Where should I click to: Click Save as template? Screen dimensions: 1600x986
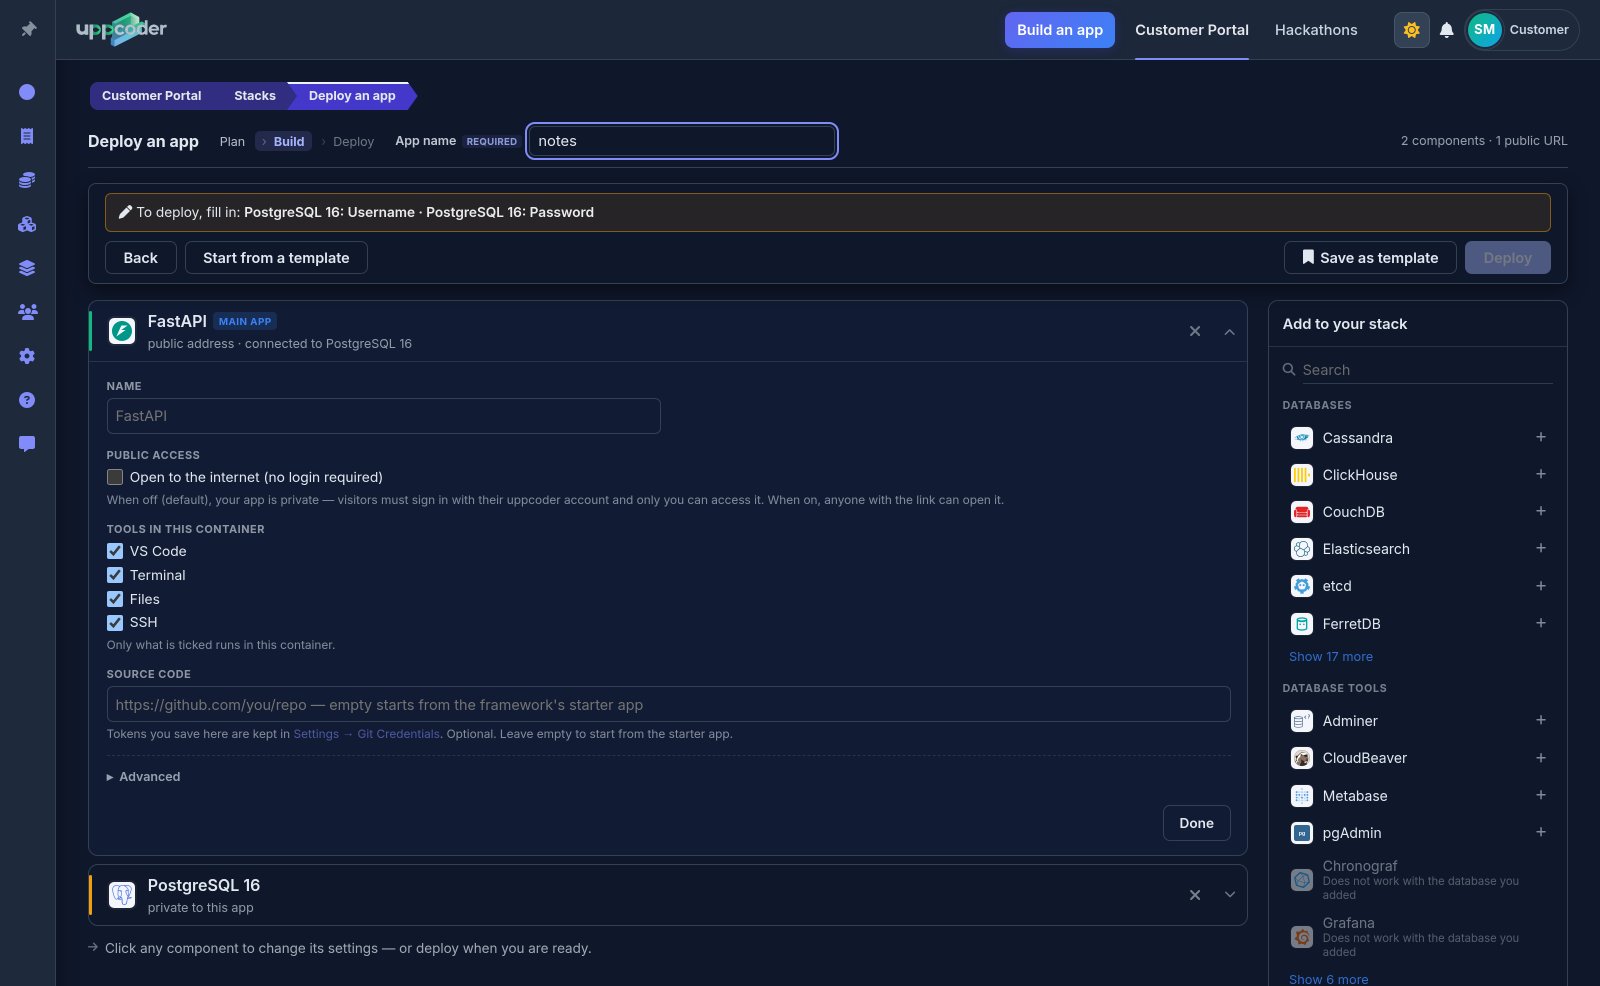point(1370,258)
